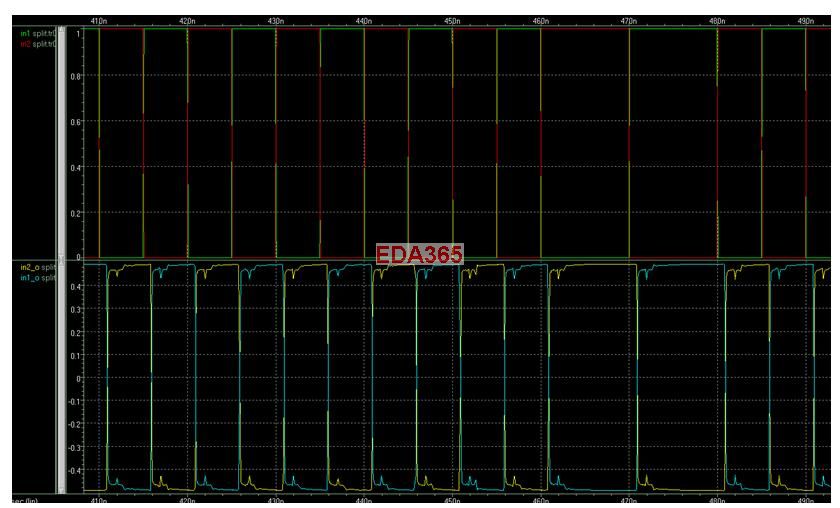Click the -0.2 value on lower Y axis
840x508 pixels.
click(x=74, y=424)
